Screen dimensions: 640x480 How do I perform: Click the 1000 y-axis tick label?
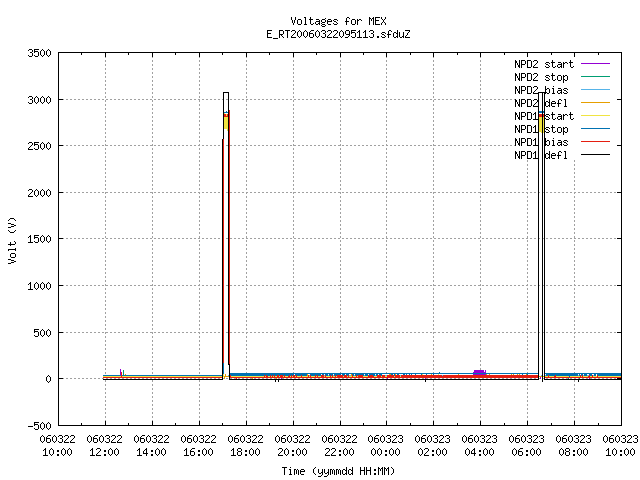click(40, 286)
